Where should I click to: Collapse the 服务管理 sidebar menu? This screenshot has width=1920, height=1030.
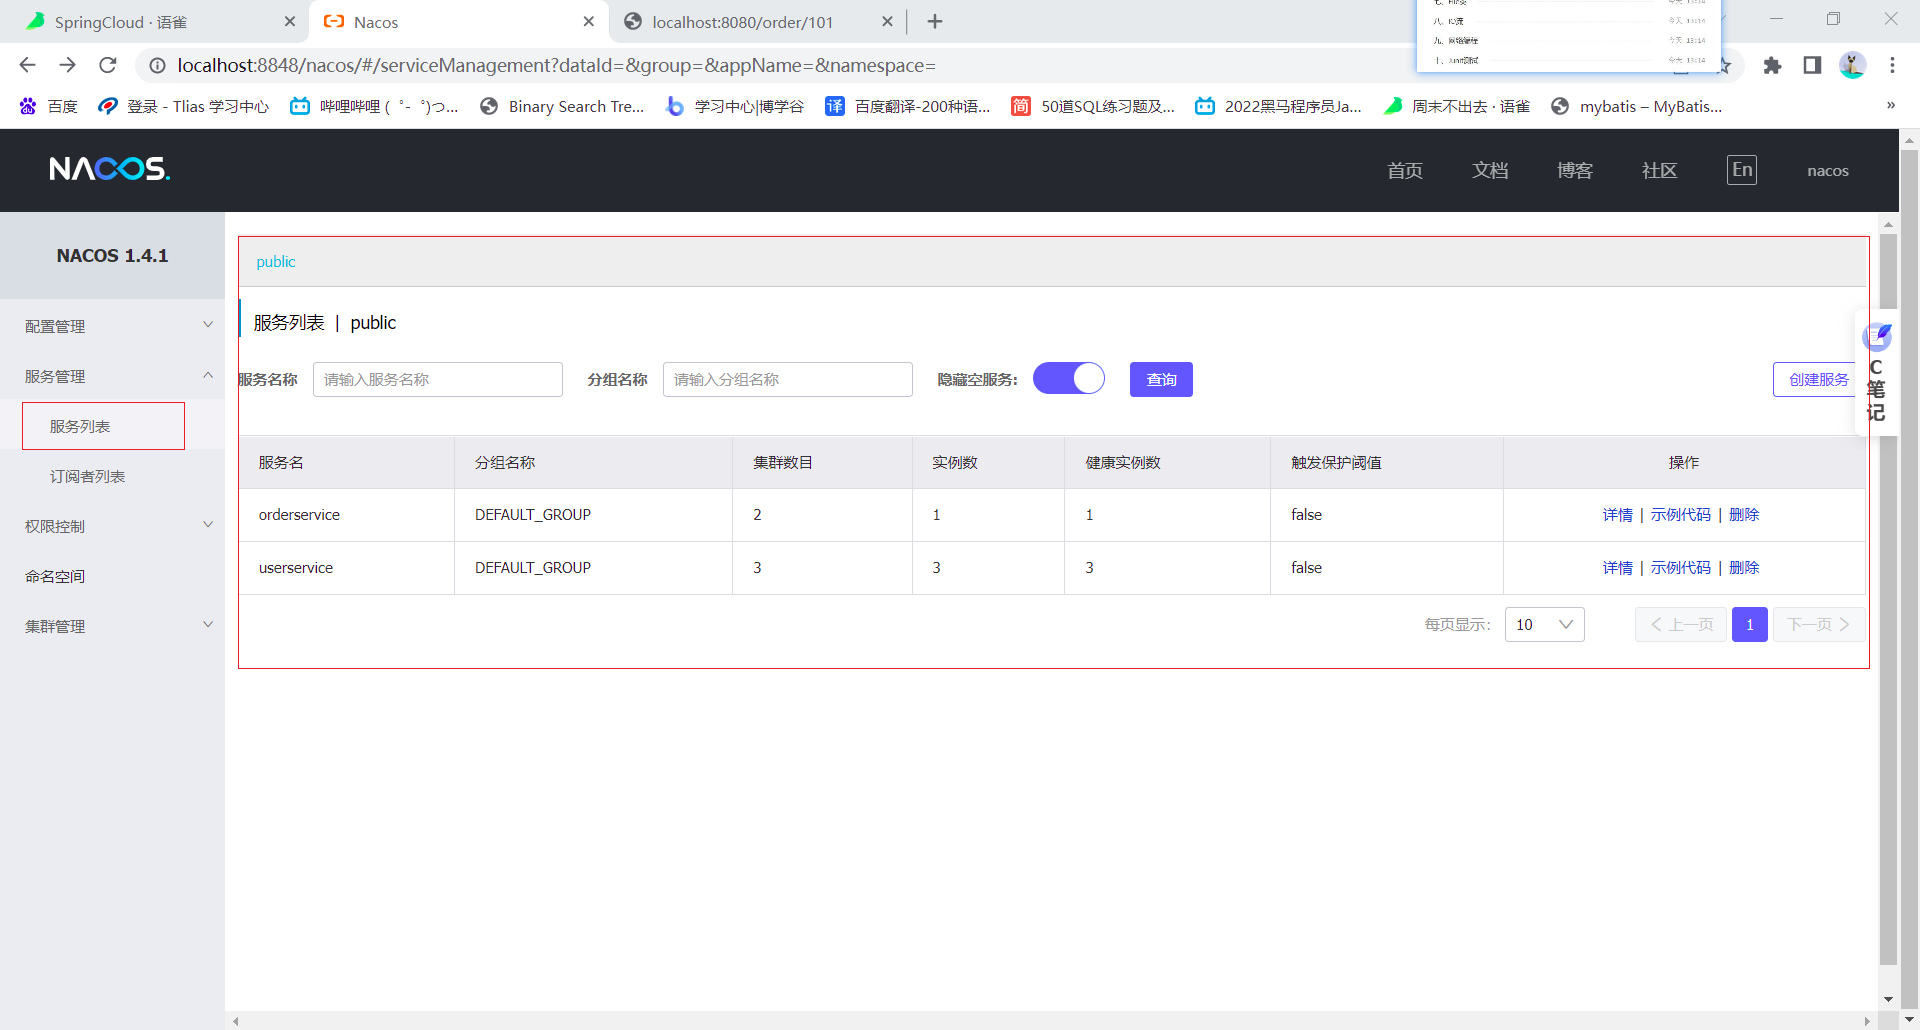[x=112, y=376]
